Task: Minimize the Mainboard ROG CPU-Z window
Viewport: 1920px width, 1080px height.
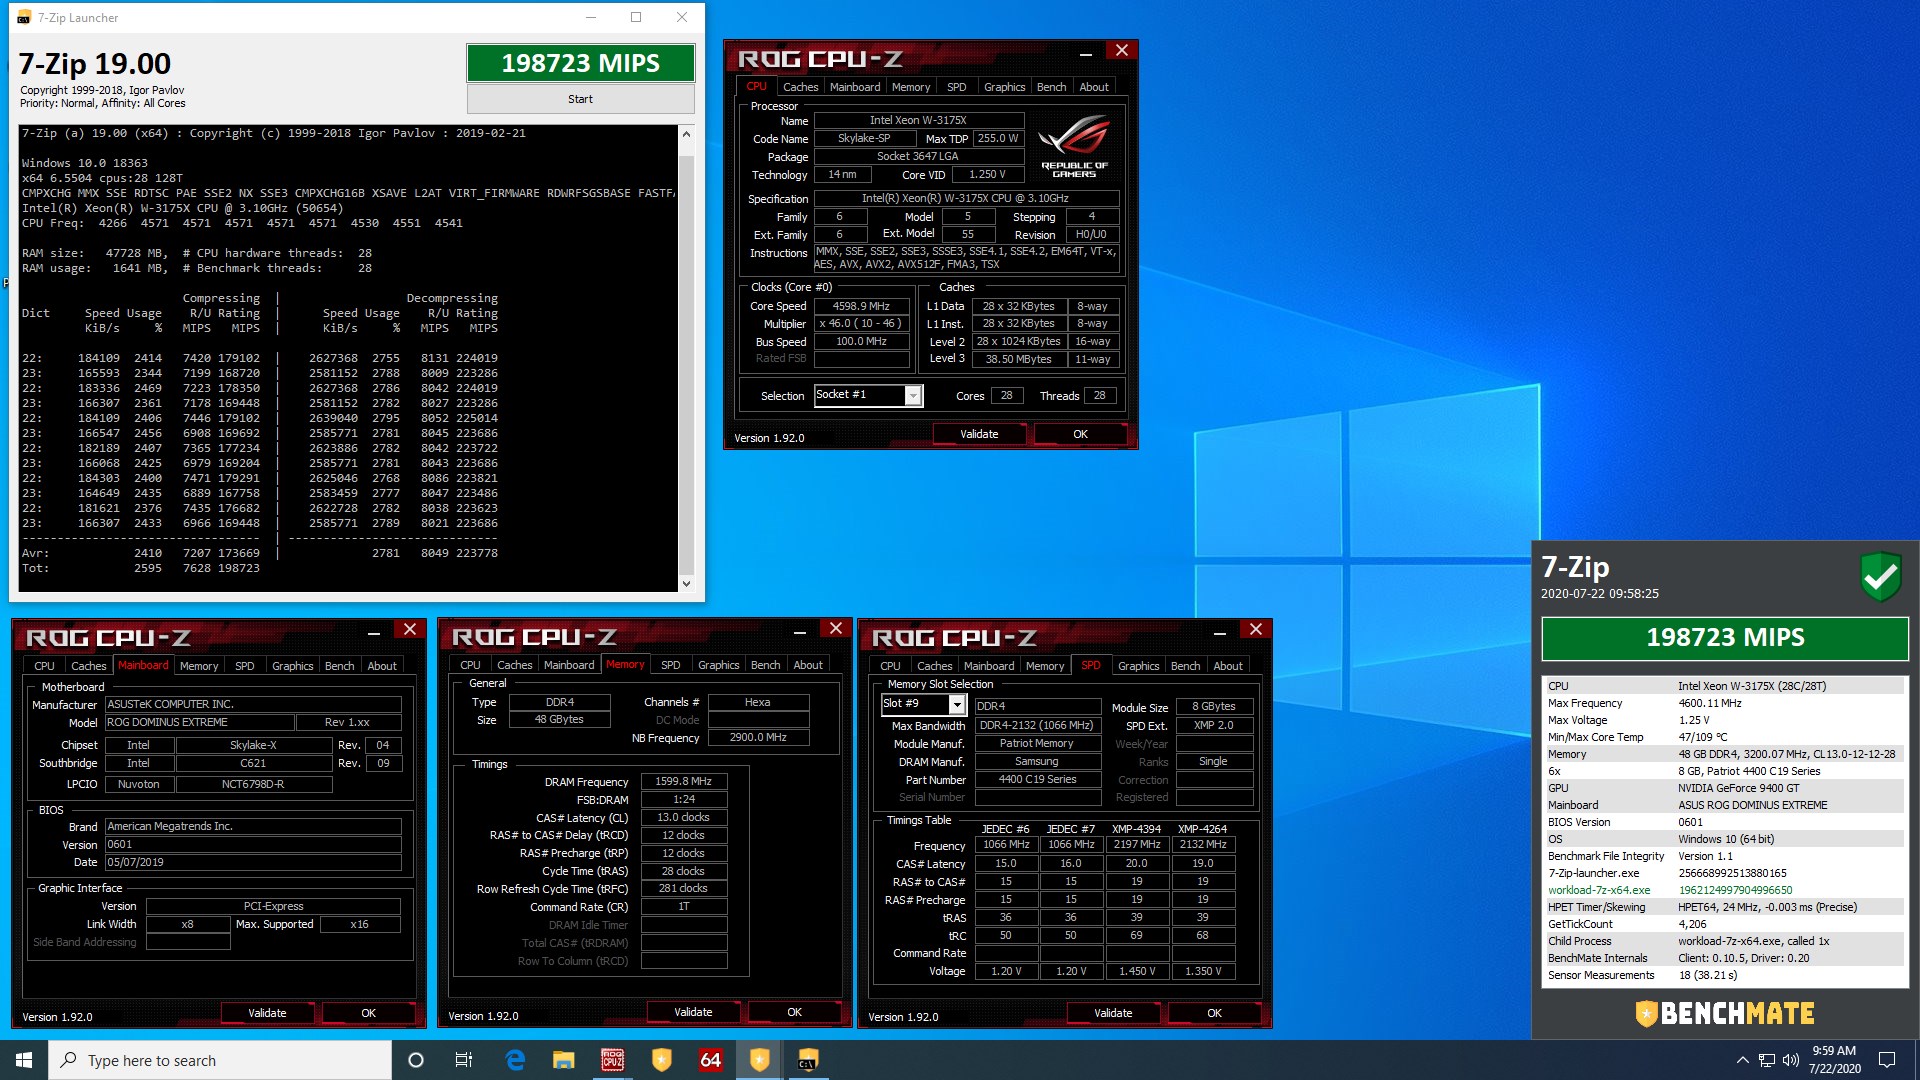Action: [x=374, y=632]
